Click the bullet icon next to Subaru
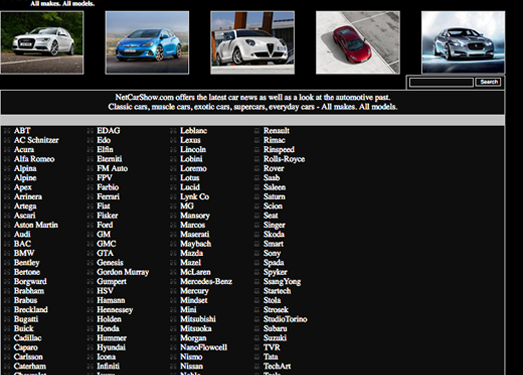The width and height of the screenshot is (523, 375). point(256,329)
